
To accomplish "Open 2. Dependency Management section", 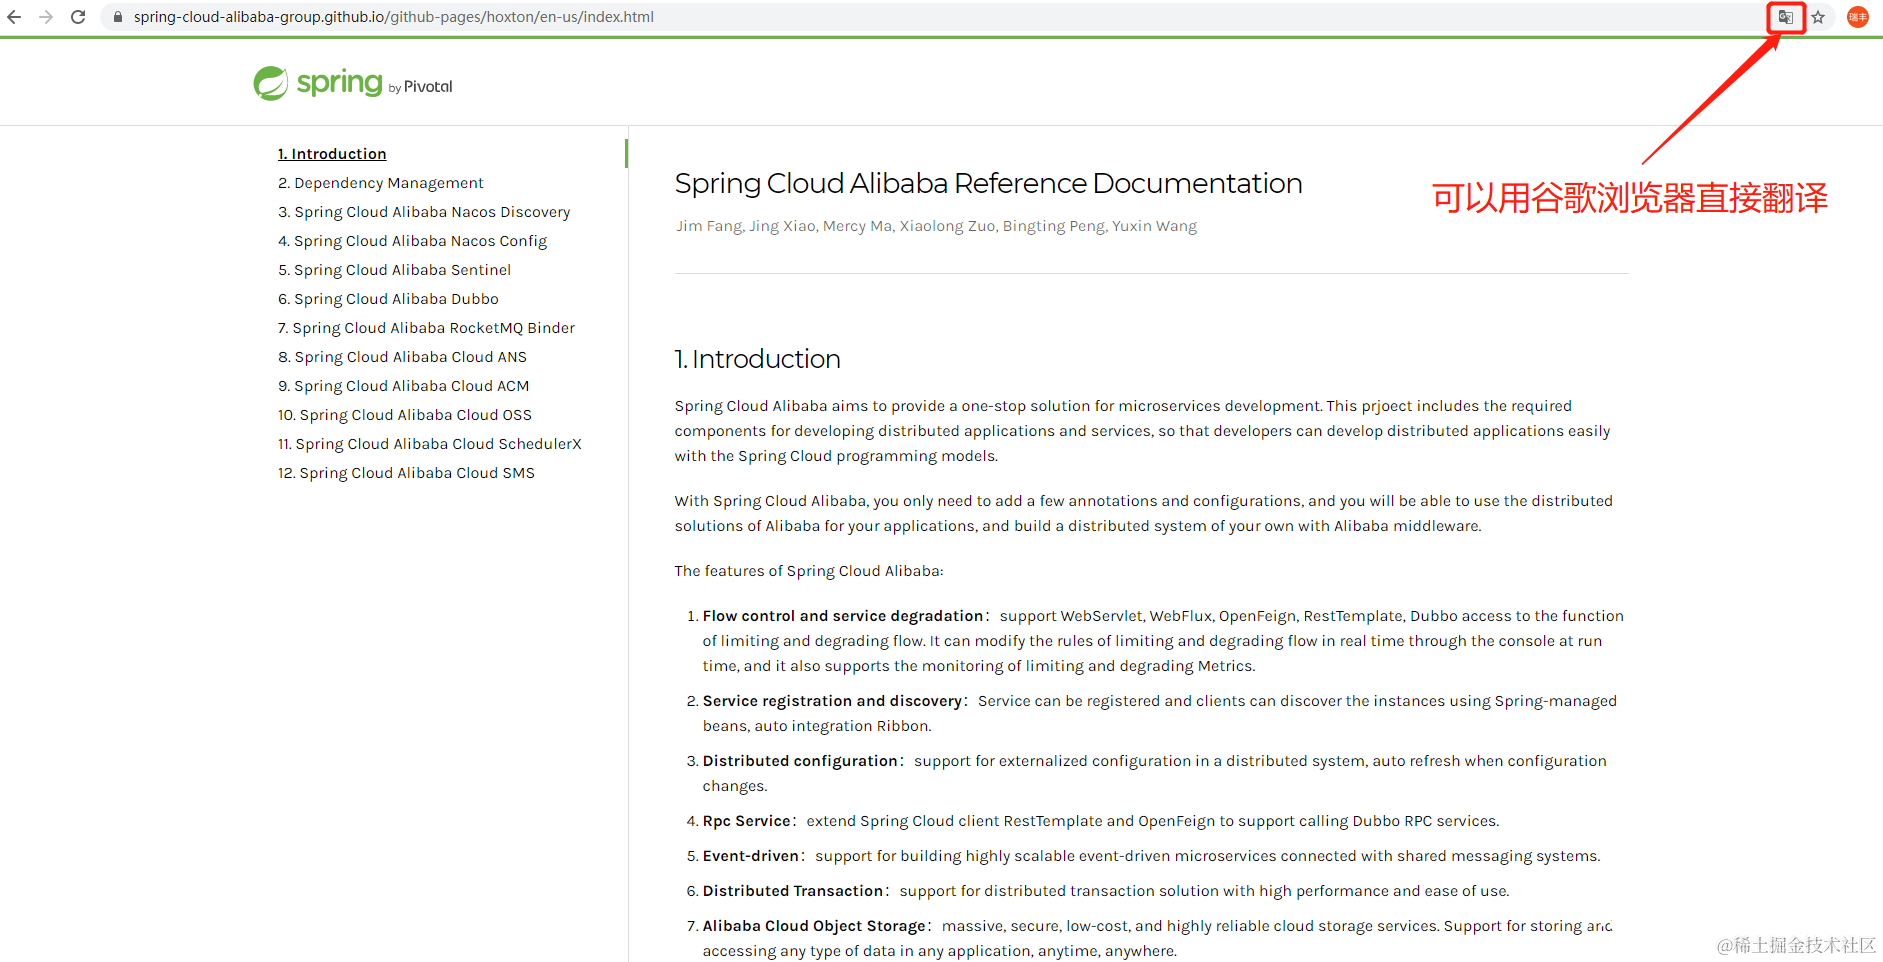I will (381, 183).
